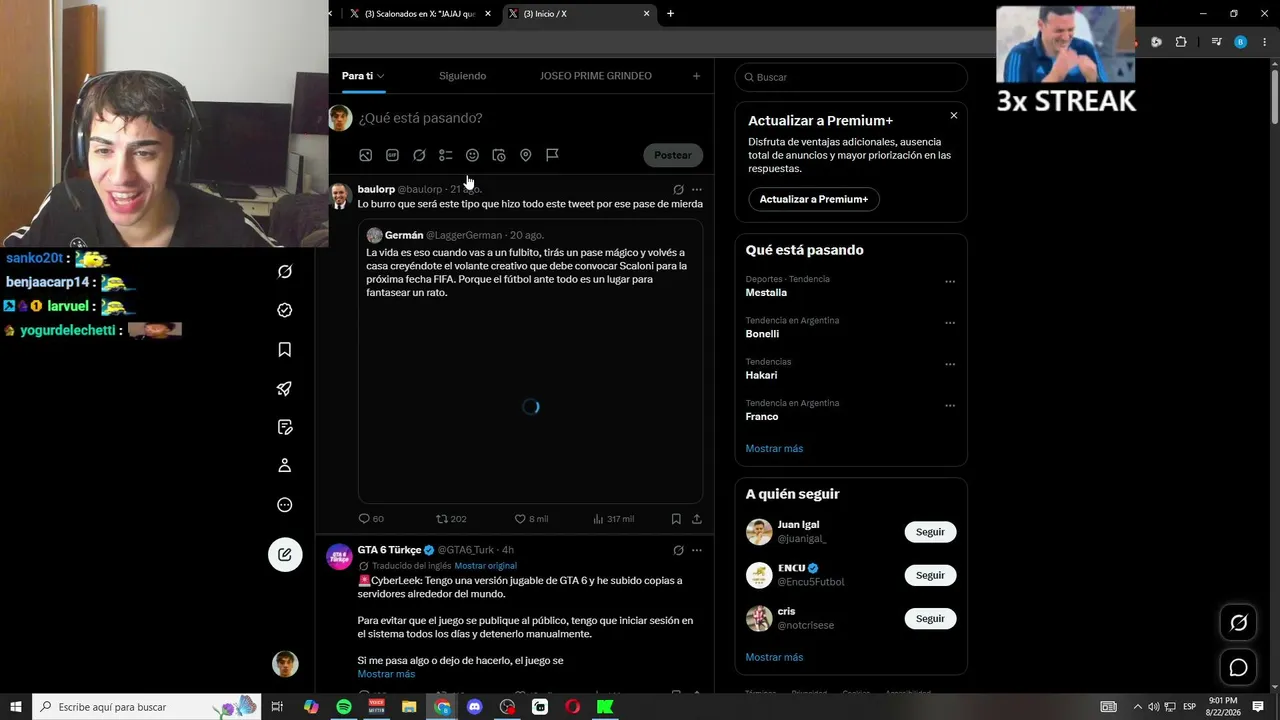Viewport: 1280px width, 720px height.
Task: Like the baulorp post
Action: tap(531, 519)
